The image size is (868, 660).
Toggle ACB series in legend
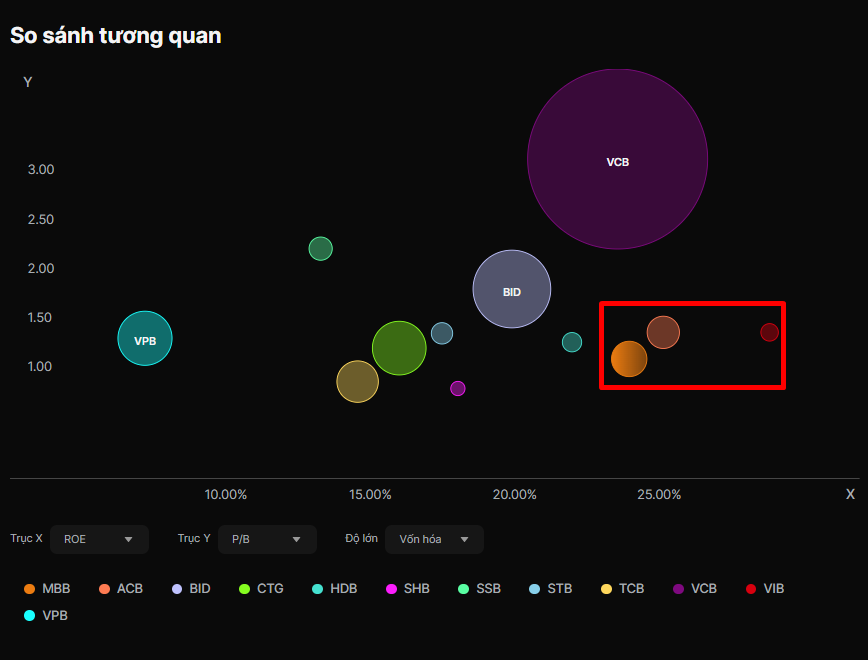[121, 589]
